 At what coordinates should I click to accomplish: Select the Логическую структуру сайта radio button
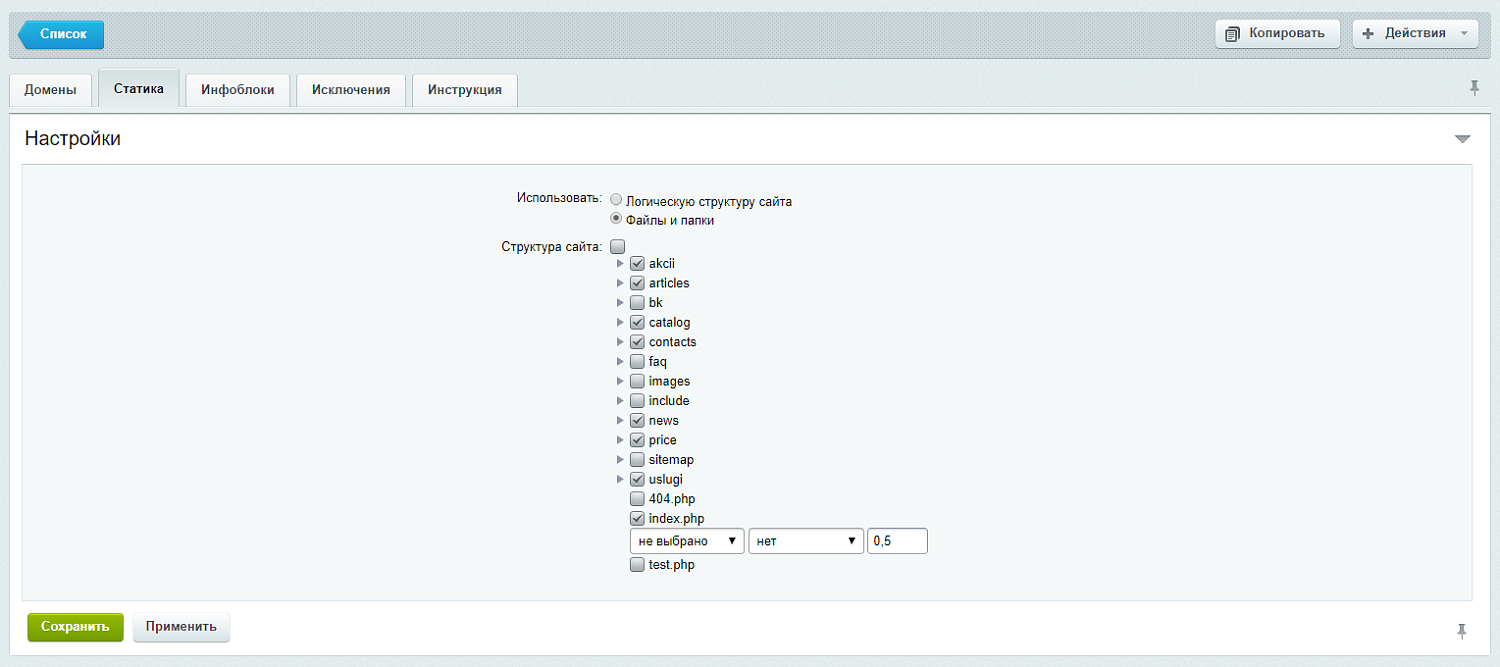[616, 199]
